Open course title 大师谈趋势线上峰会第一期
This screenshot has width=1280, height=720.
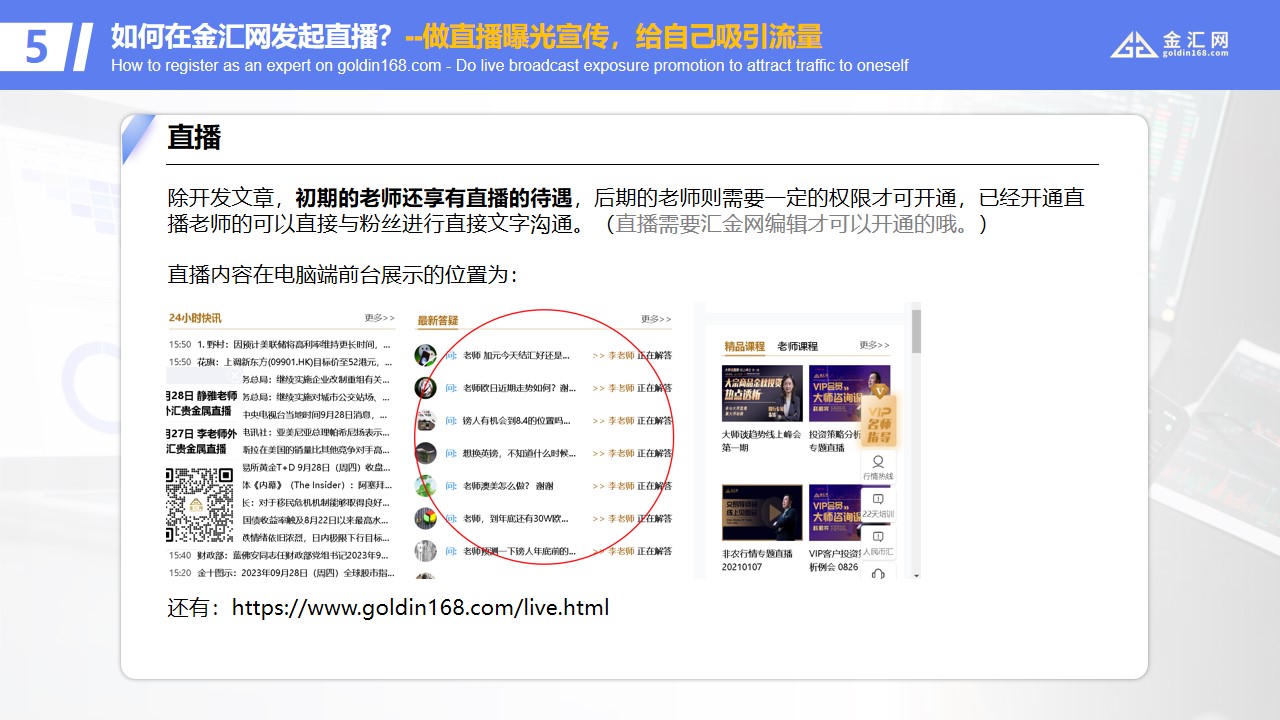(762, 440)
